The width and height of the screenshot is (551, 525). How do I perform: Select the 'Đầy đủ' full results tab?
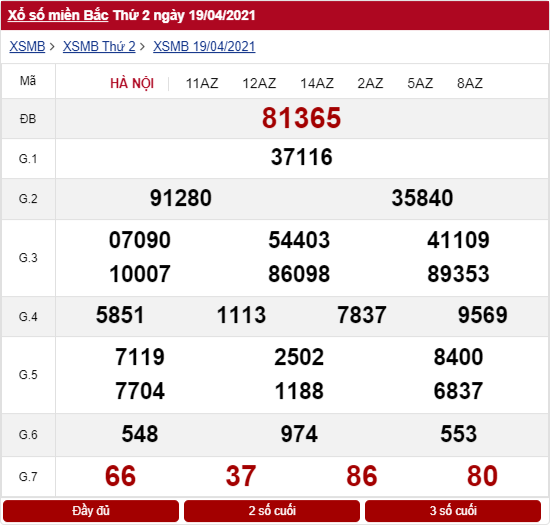pos(91,511)
